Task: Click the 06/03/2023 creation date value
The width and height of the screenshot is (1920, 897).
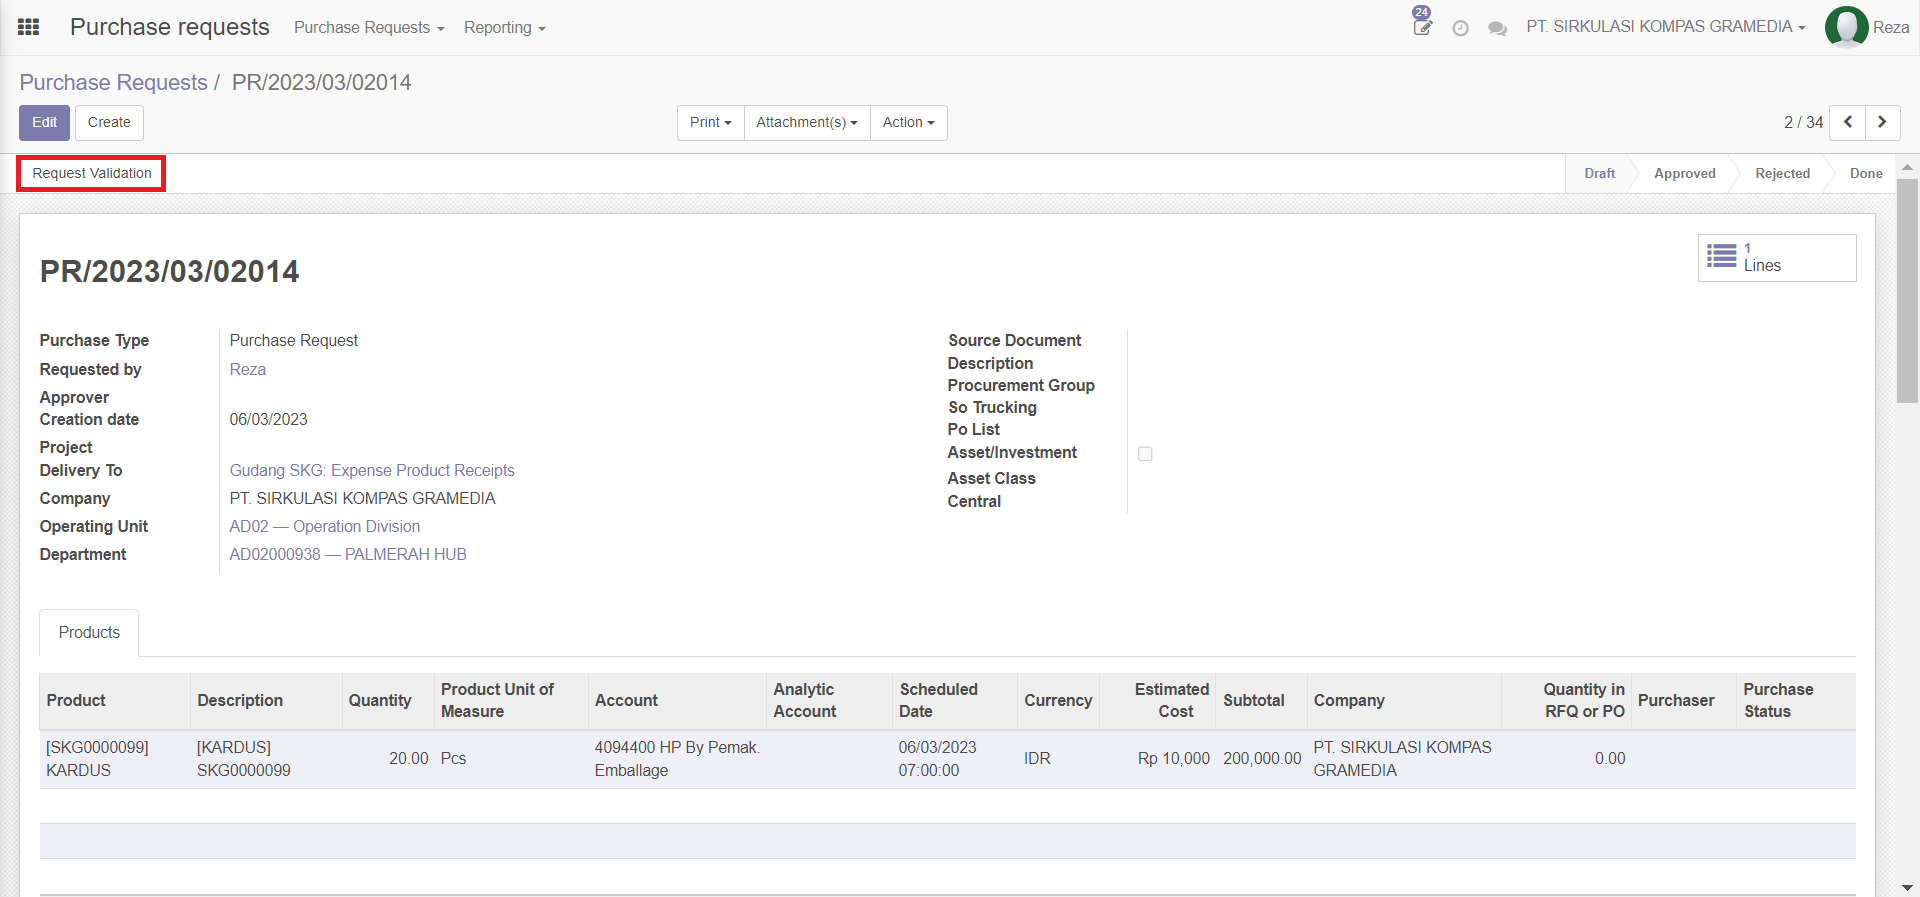Action: 269,419
